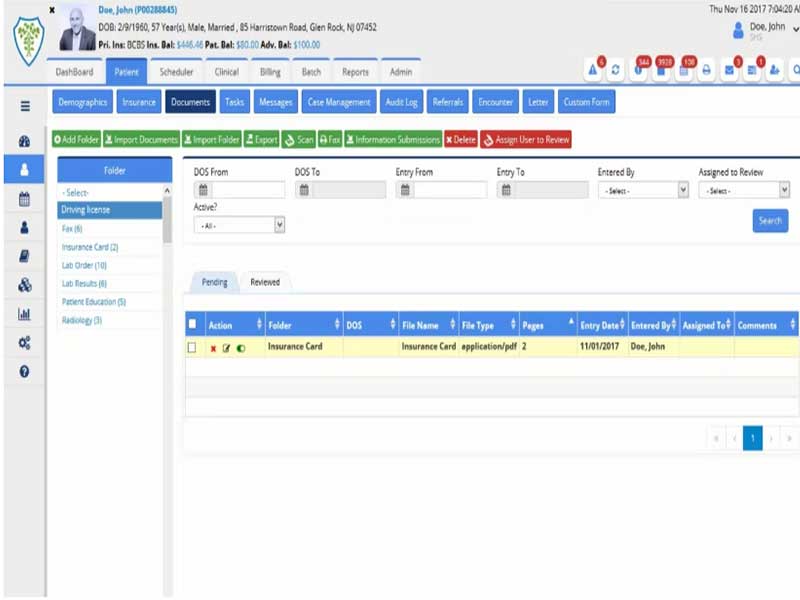This screenshot has height=600, width=800.
Task: Select the Radiology (3) folder
Action: tap(82, 320)
